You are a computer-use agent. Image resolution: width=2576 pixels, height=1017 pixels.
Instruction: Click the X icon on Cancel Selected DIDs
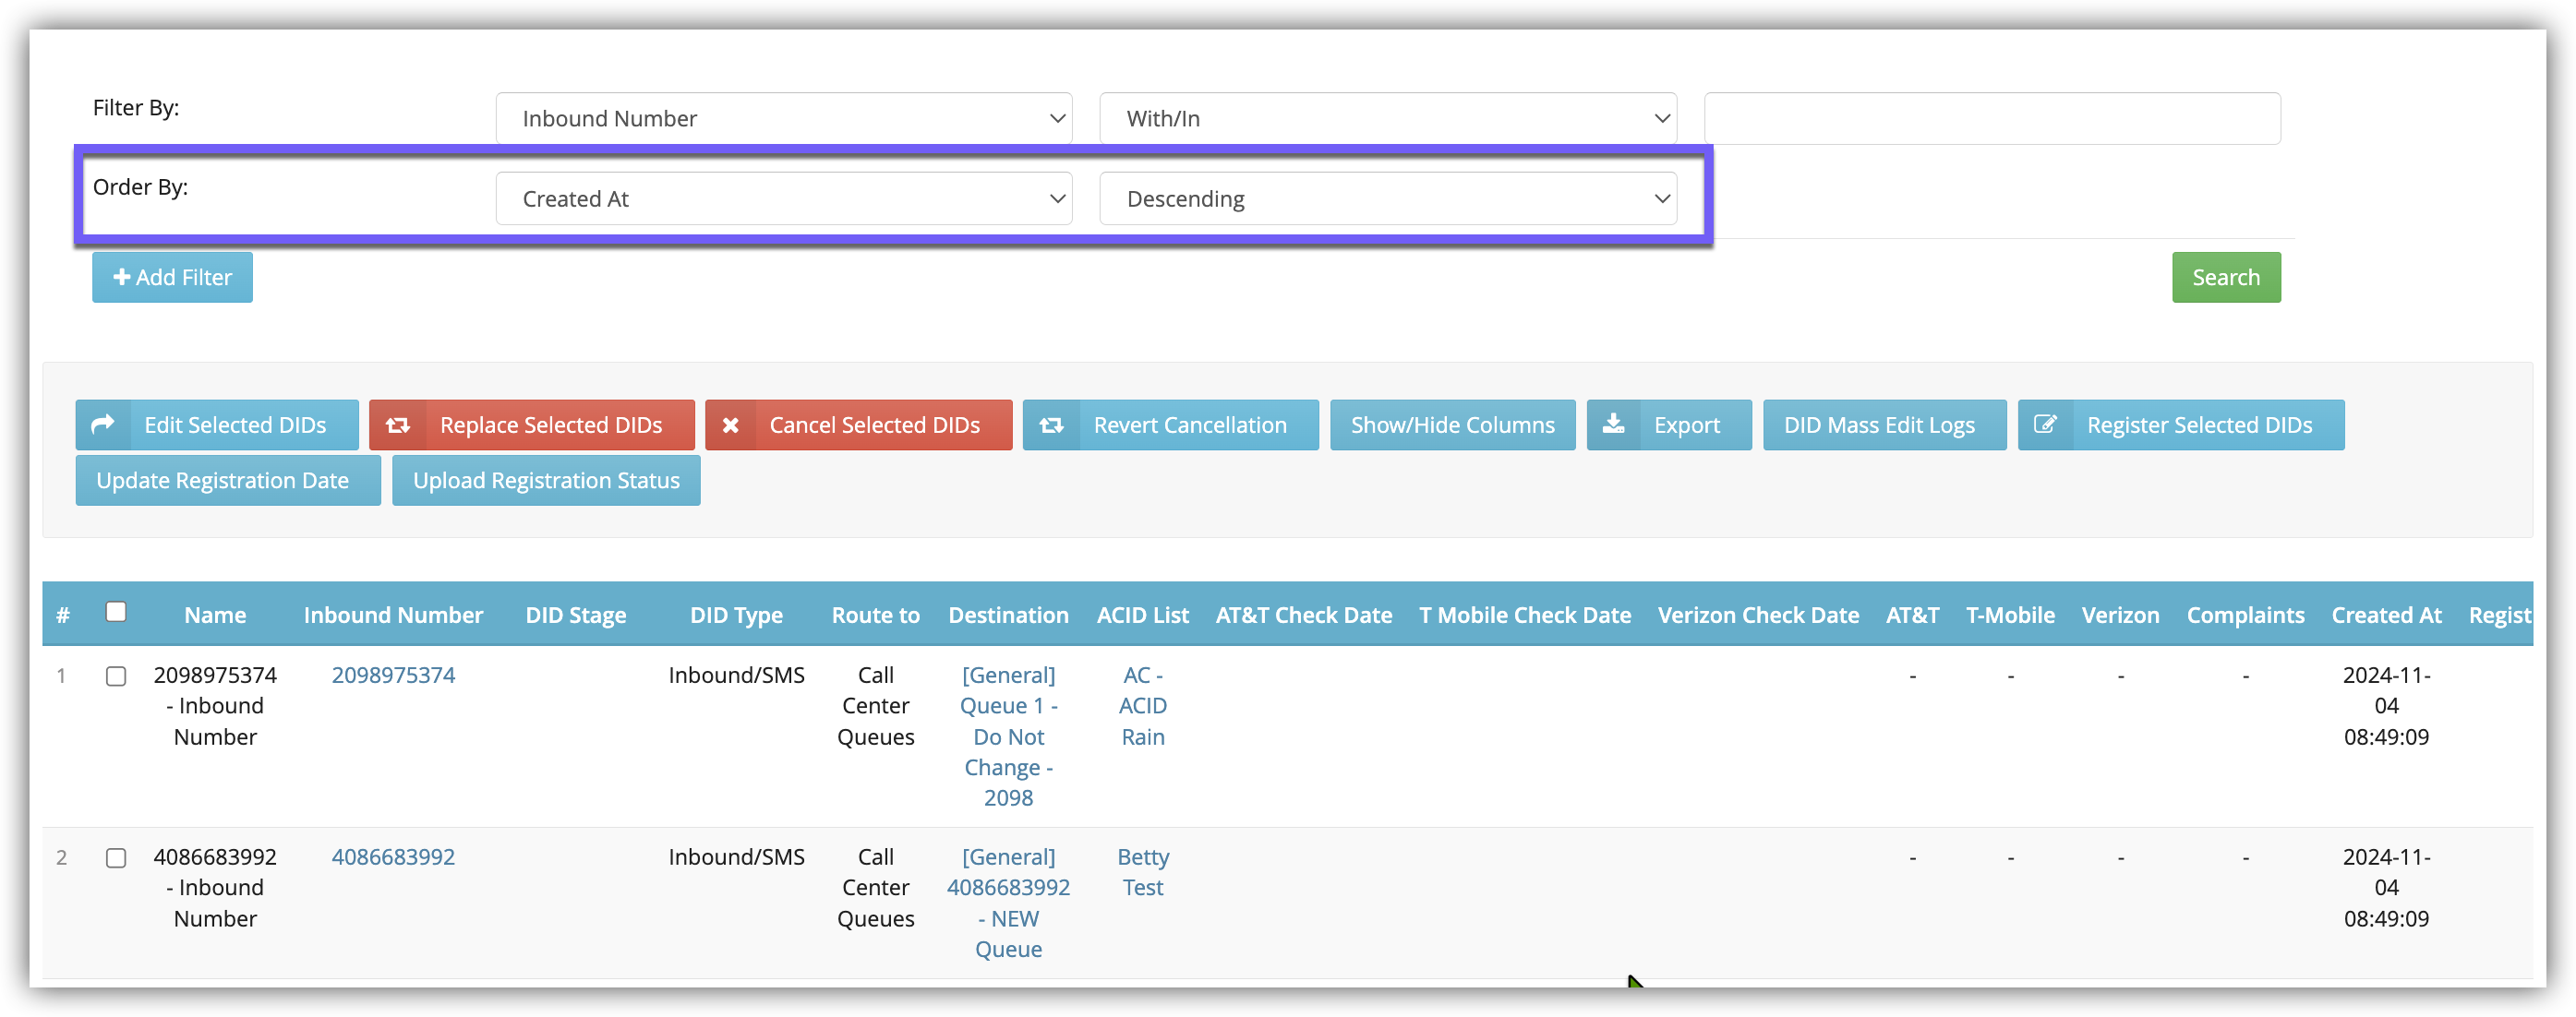(731, 425)
